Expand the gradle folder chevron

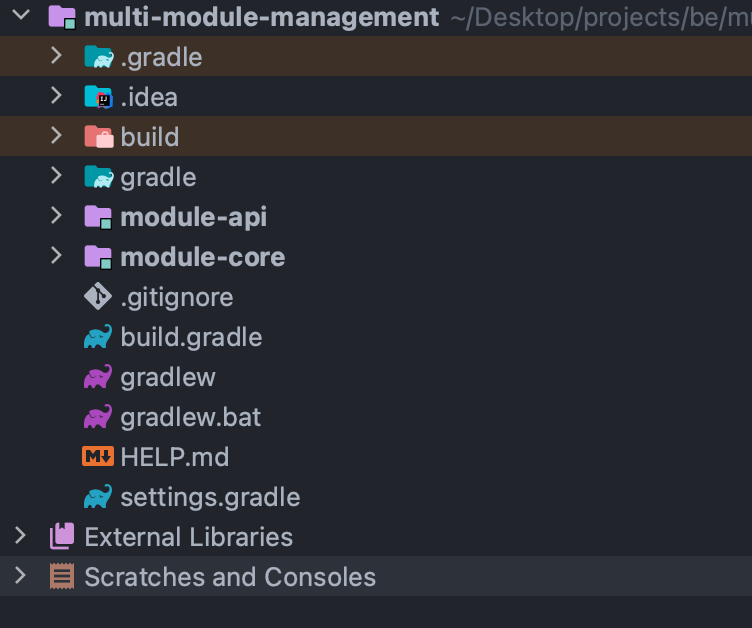point(56,176)
